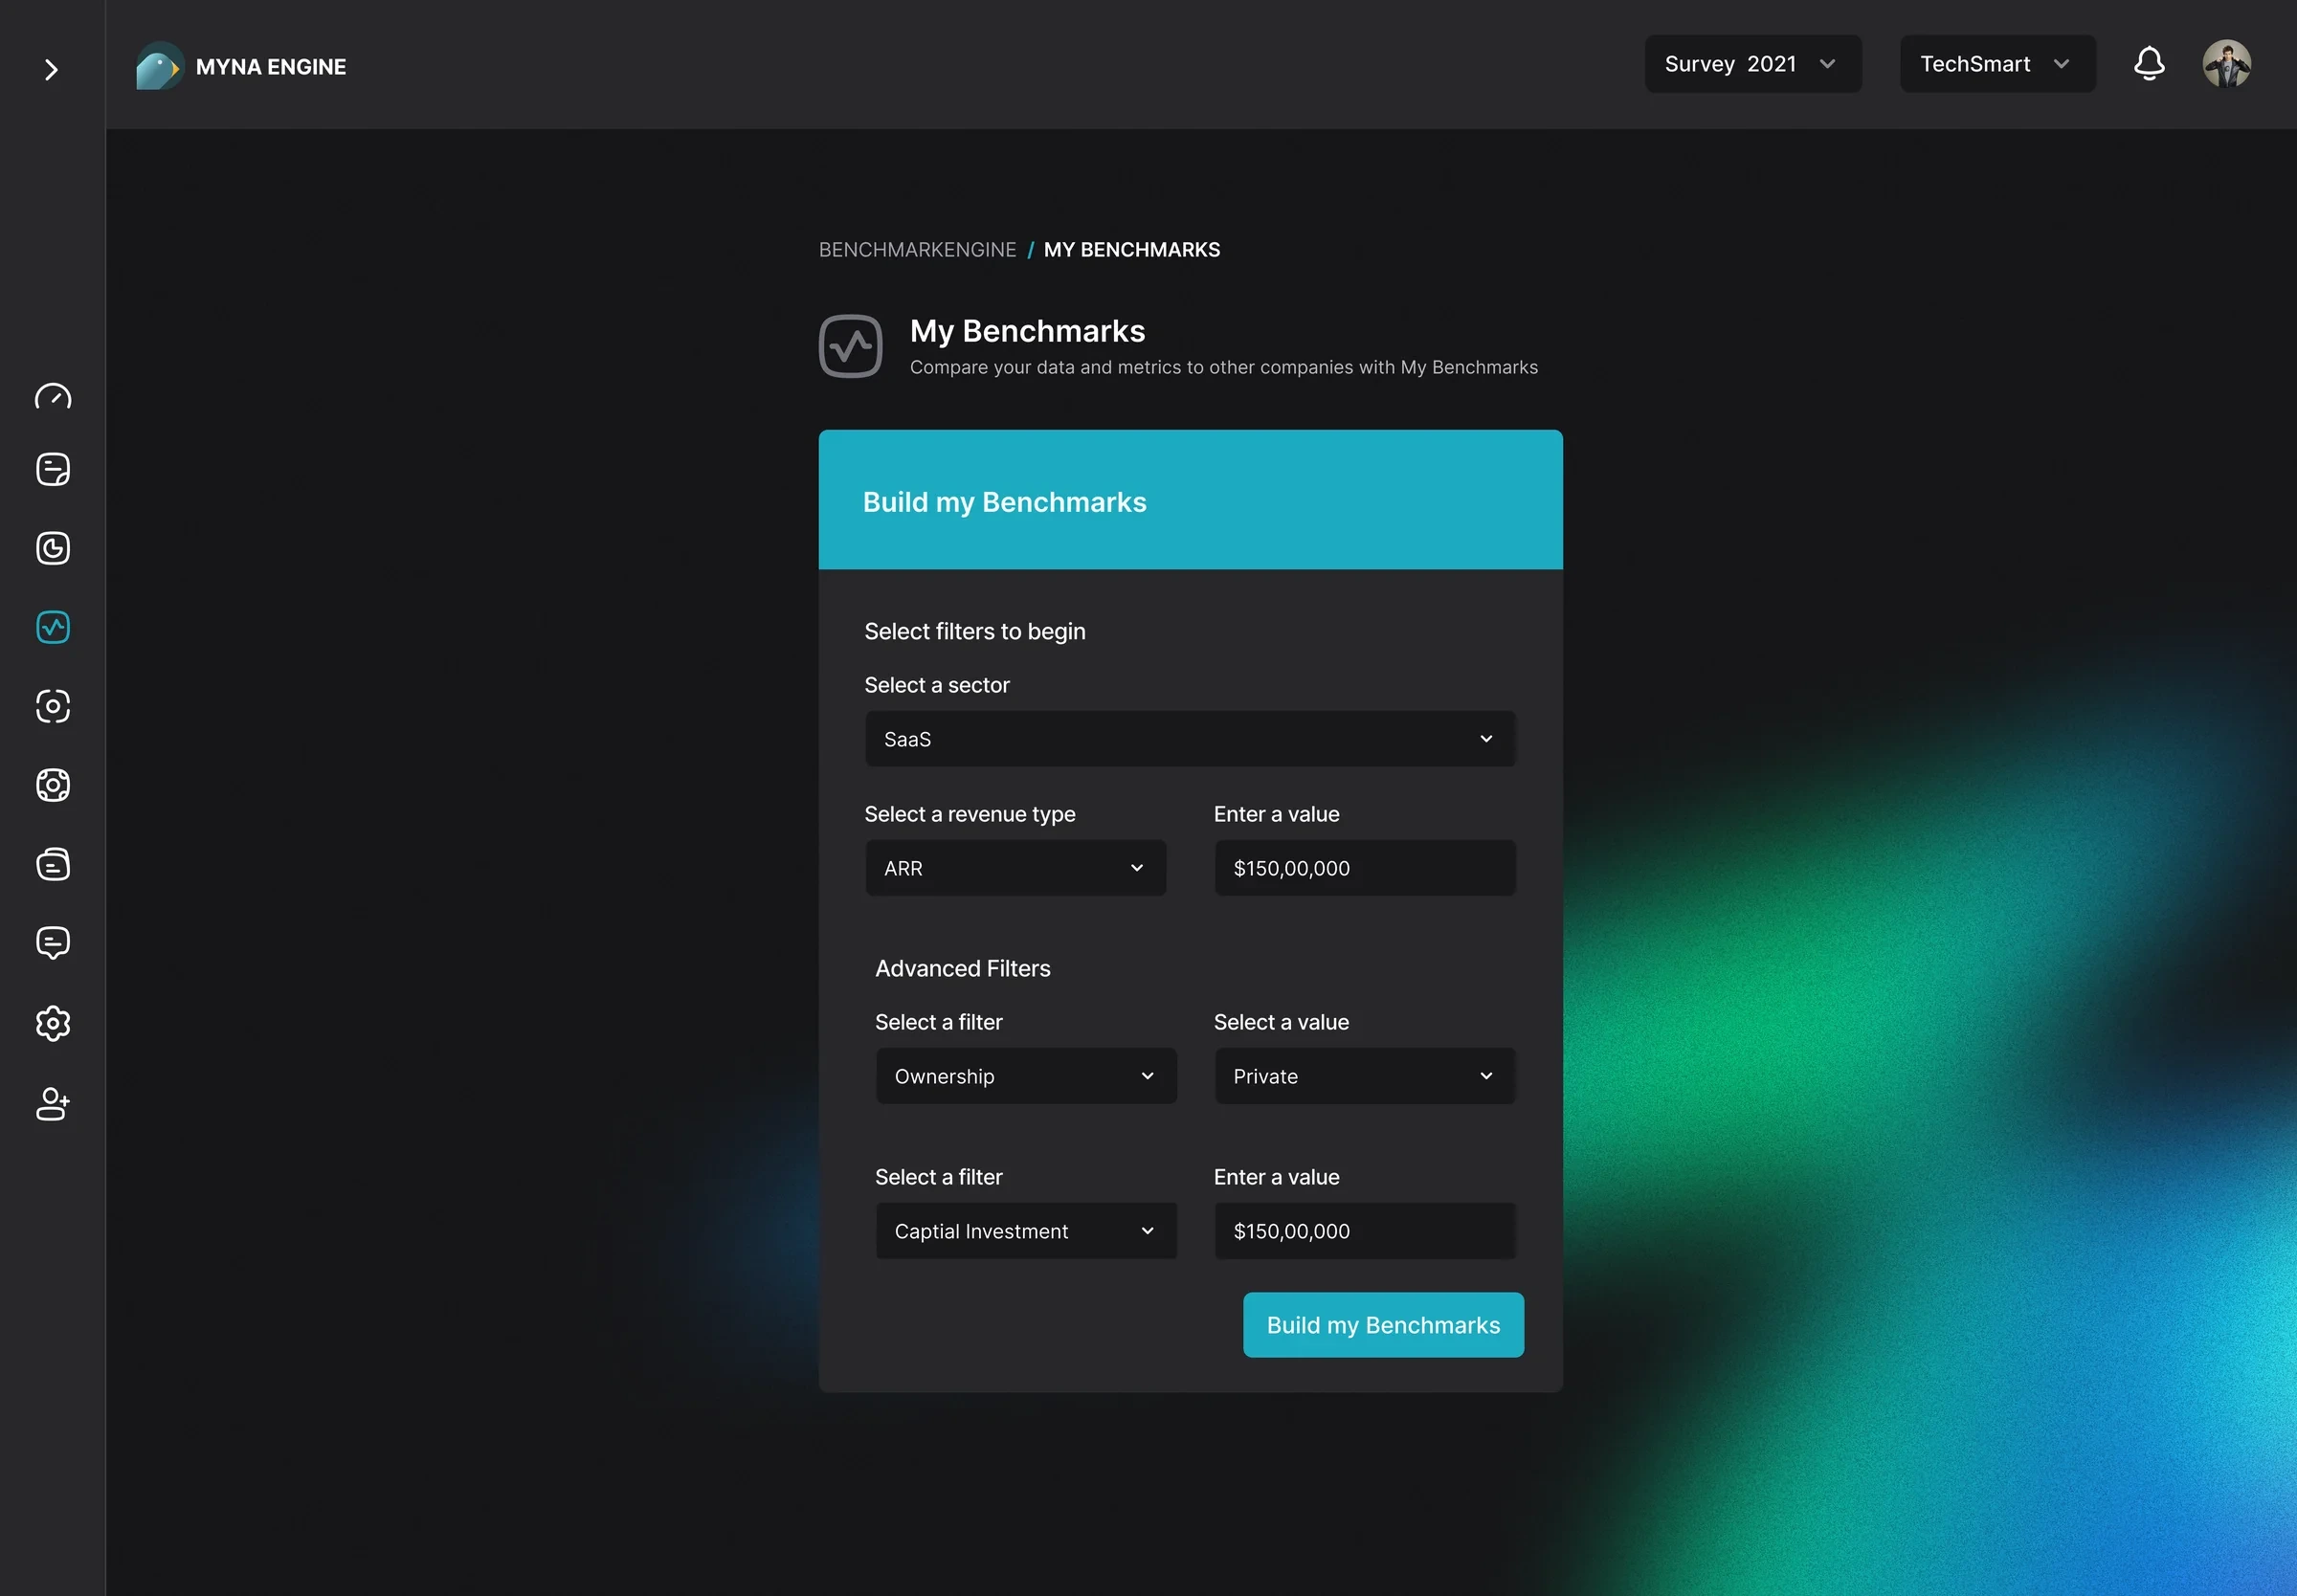Click the Build my Benchmarks button

[x=1383, y=1325]
